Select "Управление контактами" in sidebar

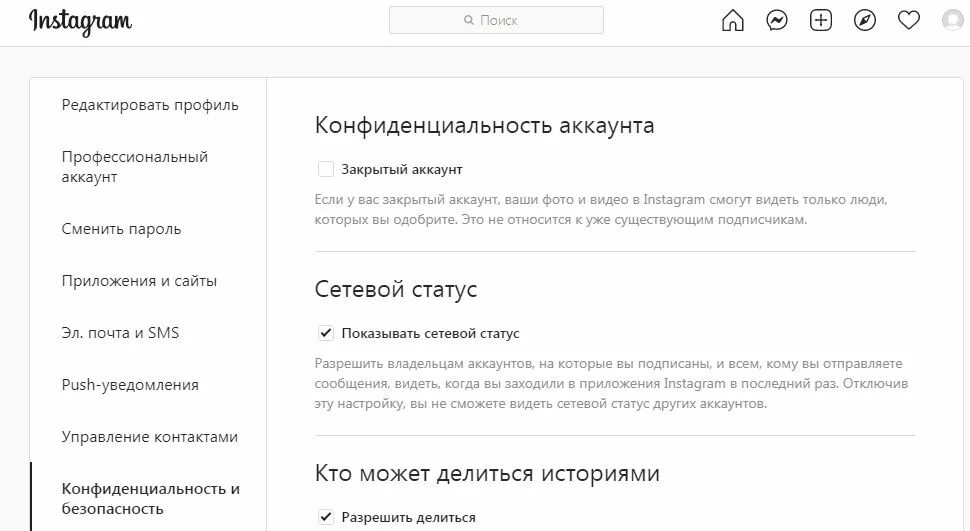coord(150,436)
